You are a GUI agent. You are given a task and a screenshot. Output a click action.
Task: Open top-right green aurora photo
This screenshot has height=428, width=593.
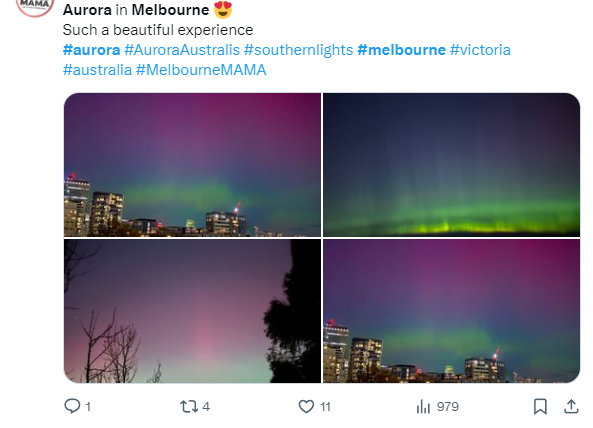coord(452,165)
